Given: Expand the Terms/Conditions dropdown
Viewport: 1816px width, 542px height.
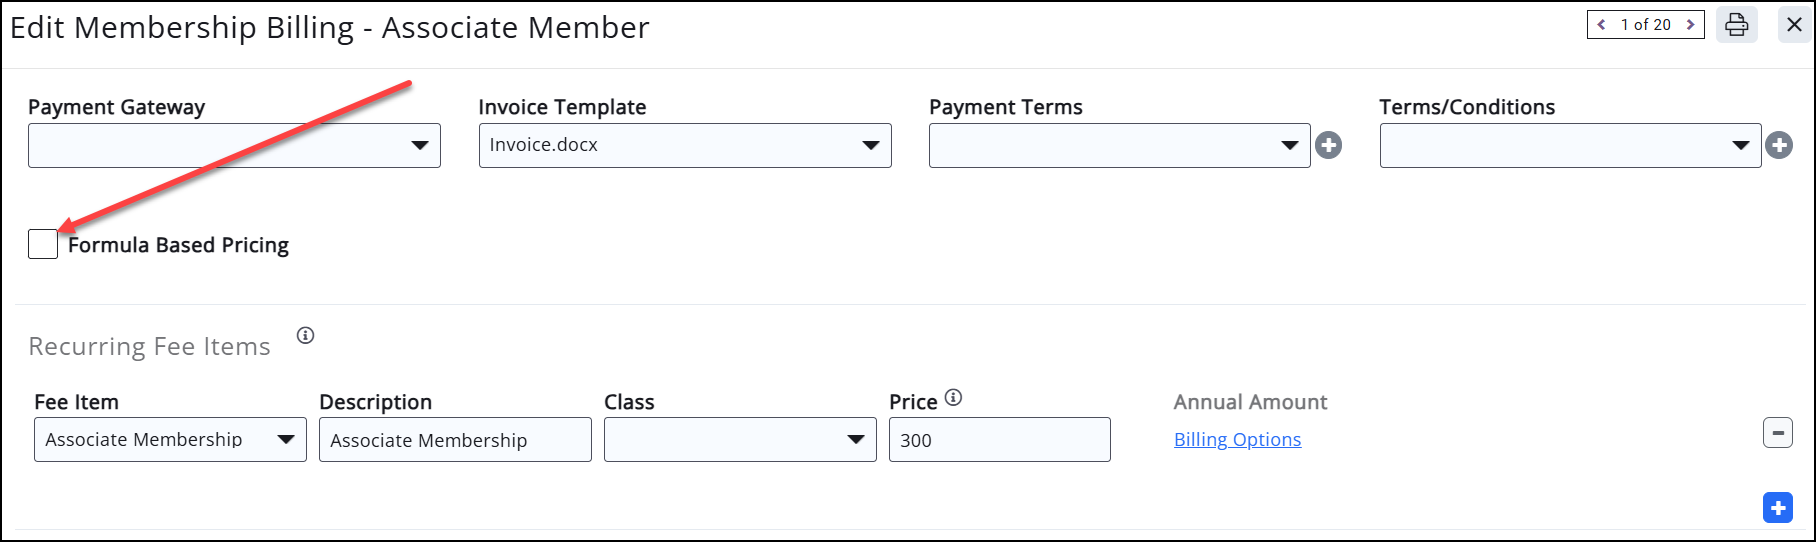Looking at the screenshot, I should point(1570,146).
